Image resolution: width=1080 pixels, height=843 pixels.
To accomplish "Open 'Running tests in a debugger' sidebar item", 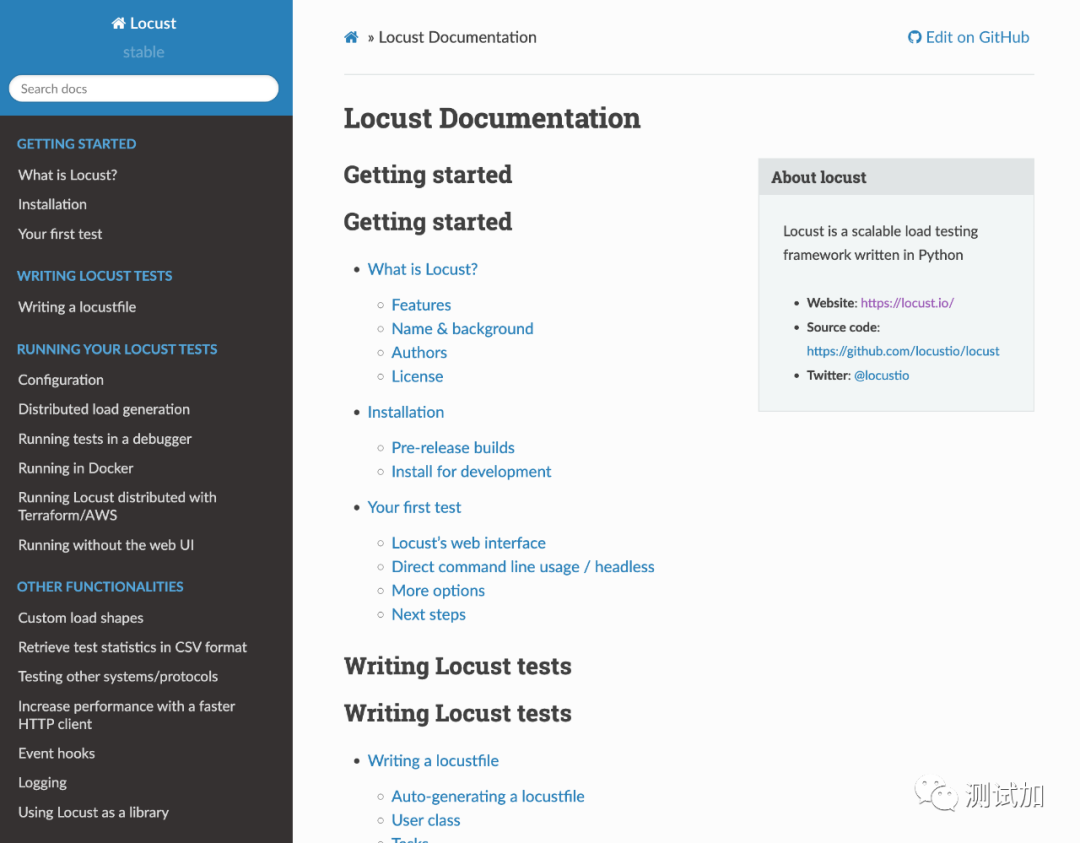I will [x=105, y=439].
